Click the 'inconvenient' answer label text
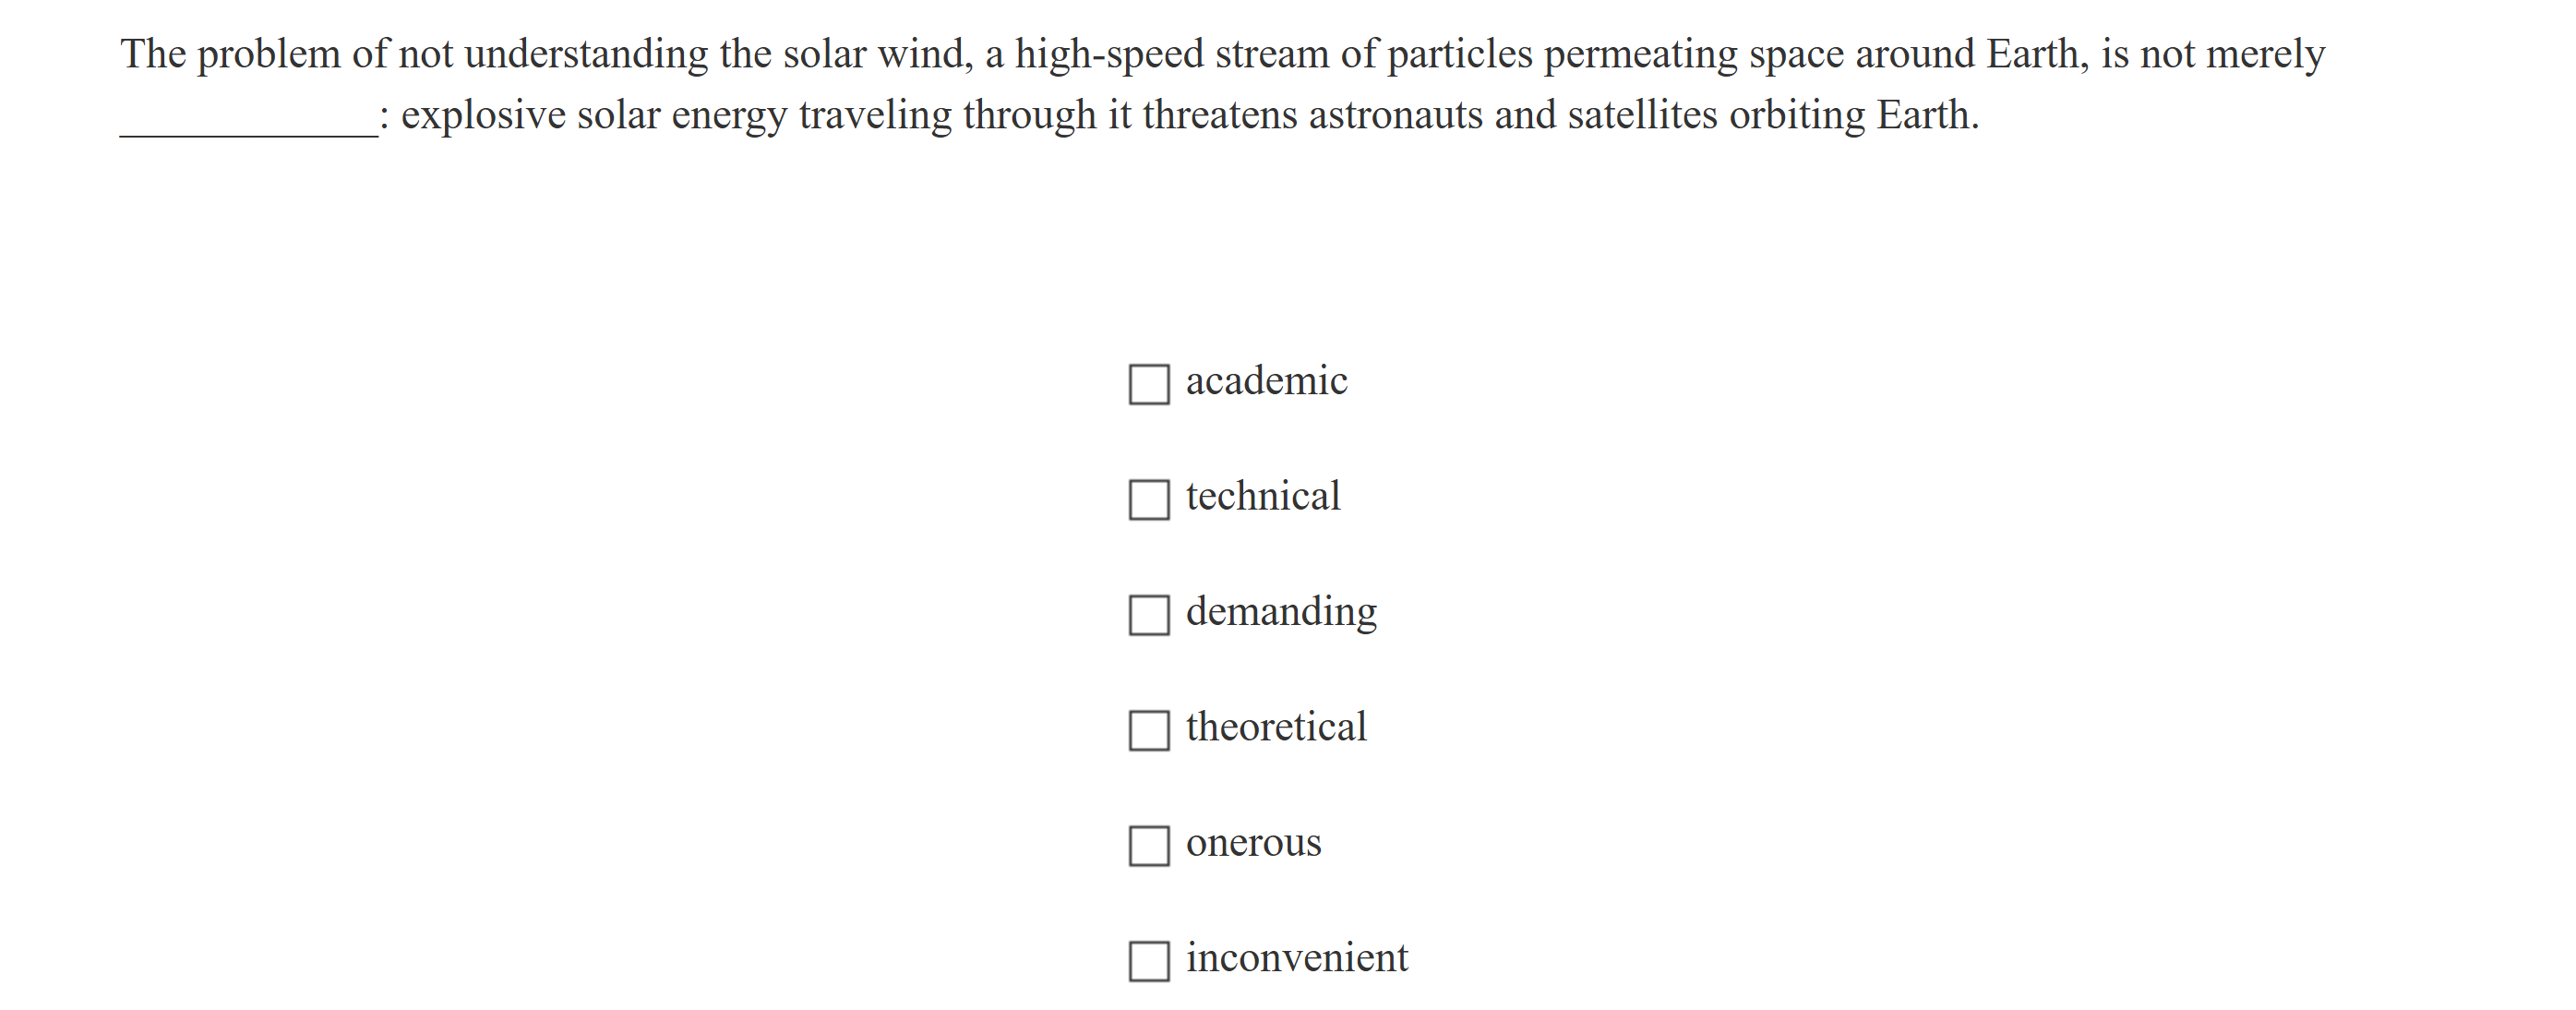This screenshot has height=1010, width=2576. [x=1297, y=958]
